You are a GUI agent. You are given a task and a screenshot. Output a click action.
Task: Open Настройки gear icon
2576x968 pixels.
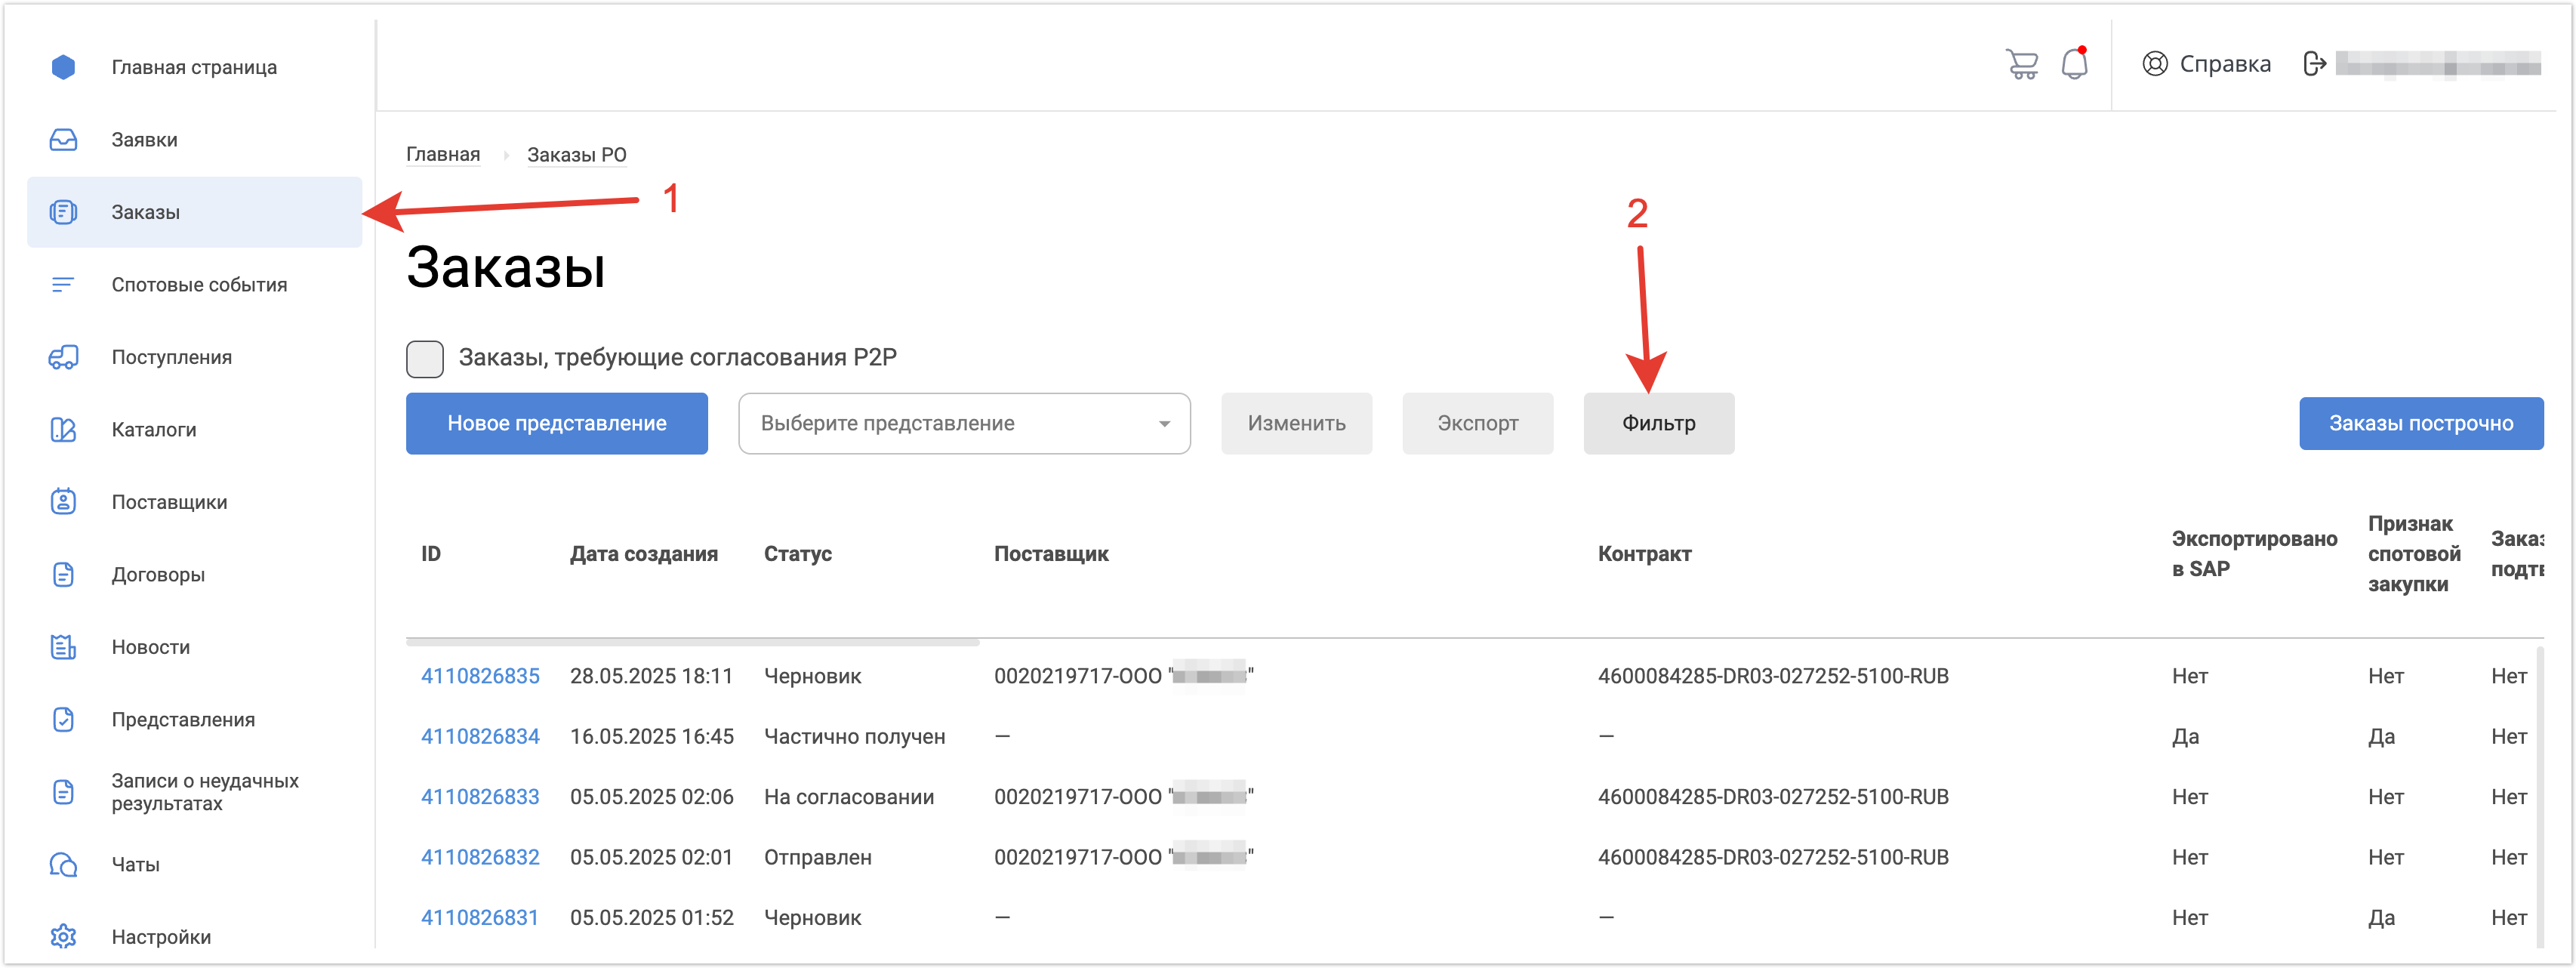tap(63, 936)
